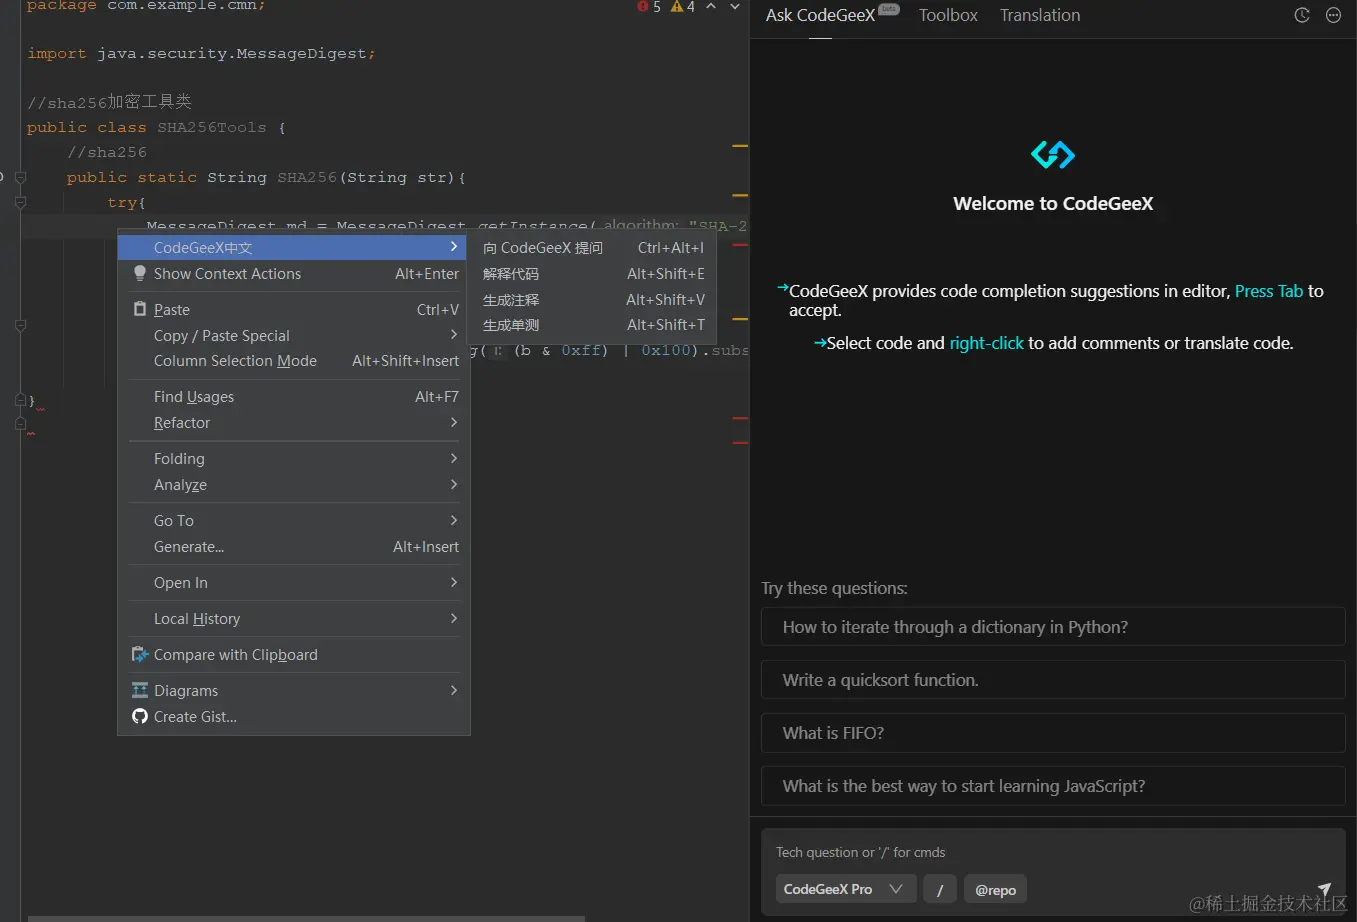1357x922 pixels.
Task: Select Create Gist... menu entry
Action: [294, 716]
